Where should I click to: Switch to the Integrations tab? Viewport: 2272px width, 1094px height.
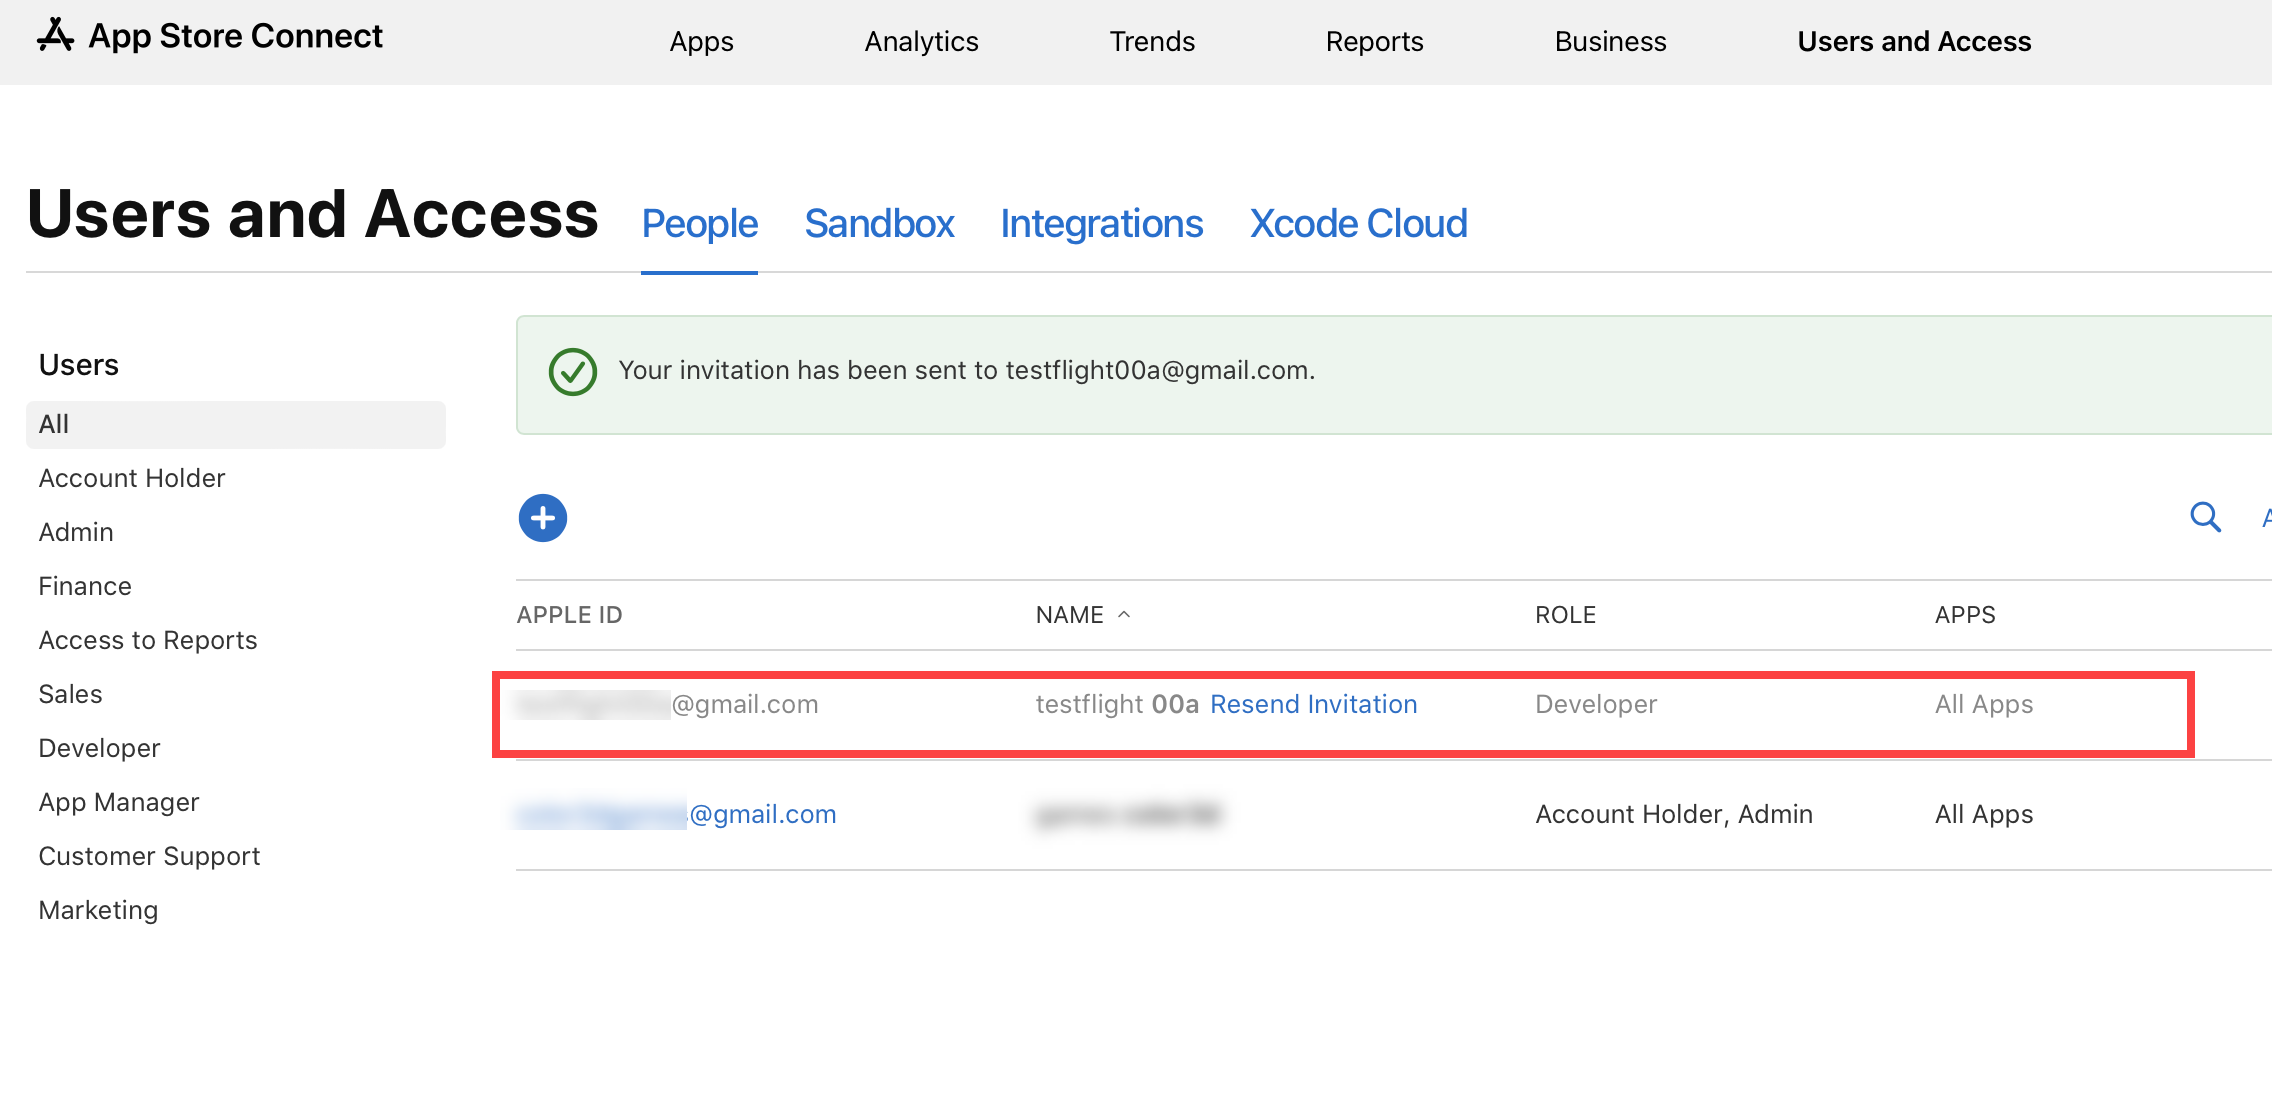pyautogui.click(x=1101, y=224)
